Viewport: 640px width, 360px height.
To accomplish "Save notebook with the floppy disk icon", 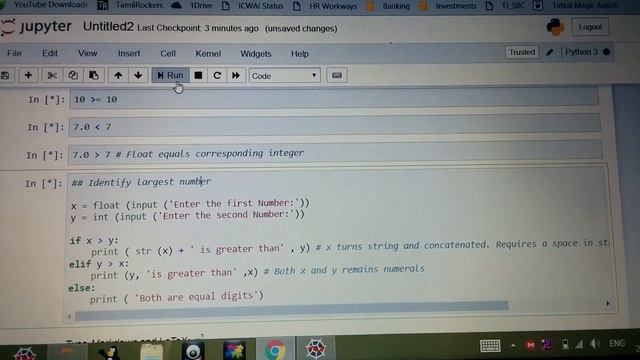I will click(x=6, y=76).
